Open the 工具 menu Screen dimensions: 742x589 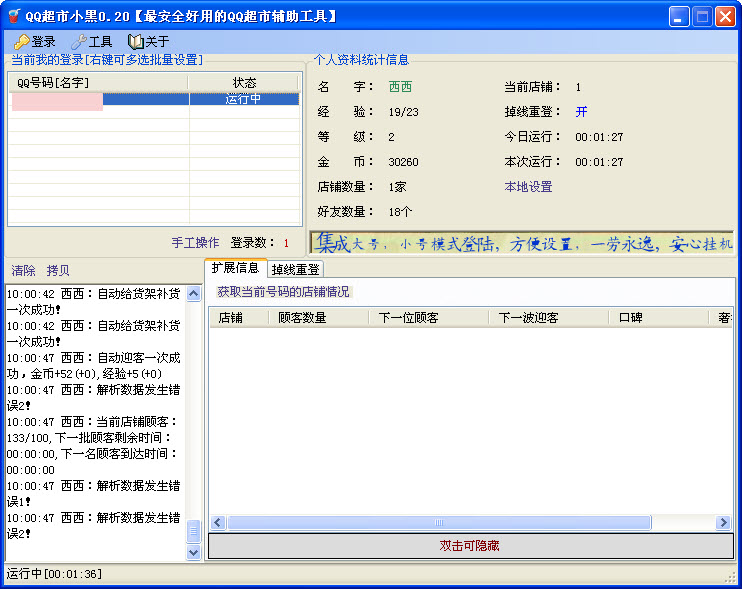tap(92, 42)
